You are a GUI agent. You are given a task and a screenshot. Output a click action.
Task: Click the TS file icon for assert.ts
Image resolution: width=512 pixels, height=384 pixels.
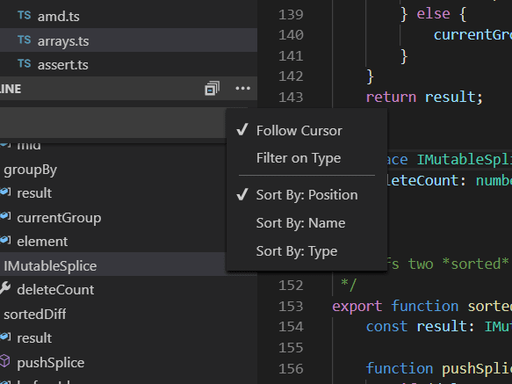24,64
